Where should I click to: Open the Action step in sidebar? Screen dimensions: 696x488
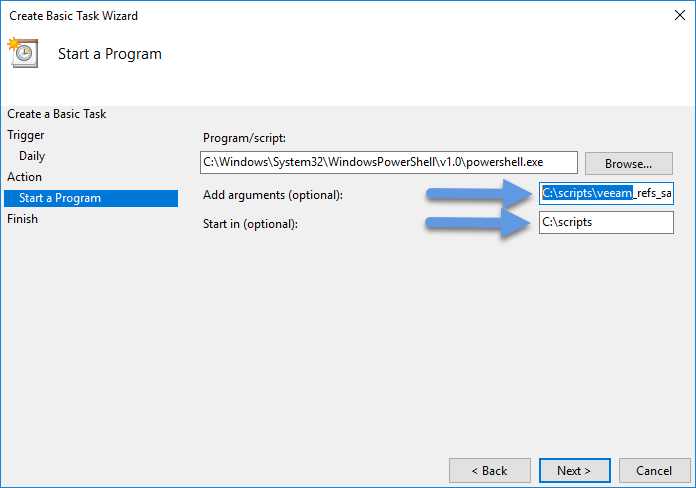24,177
